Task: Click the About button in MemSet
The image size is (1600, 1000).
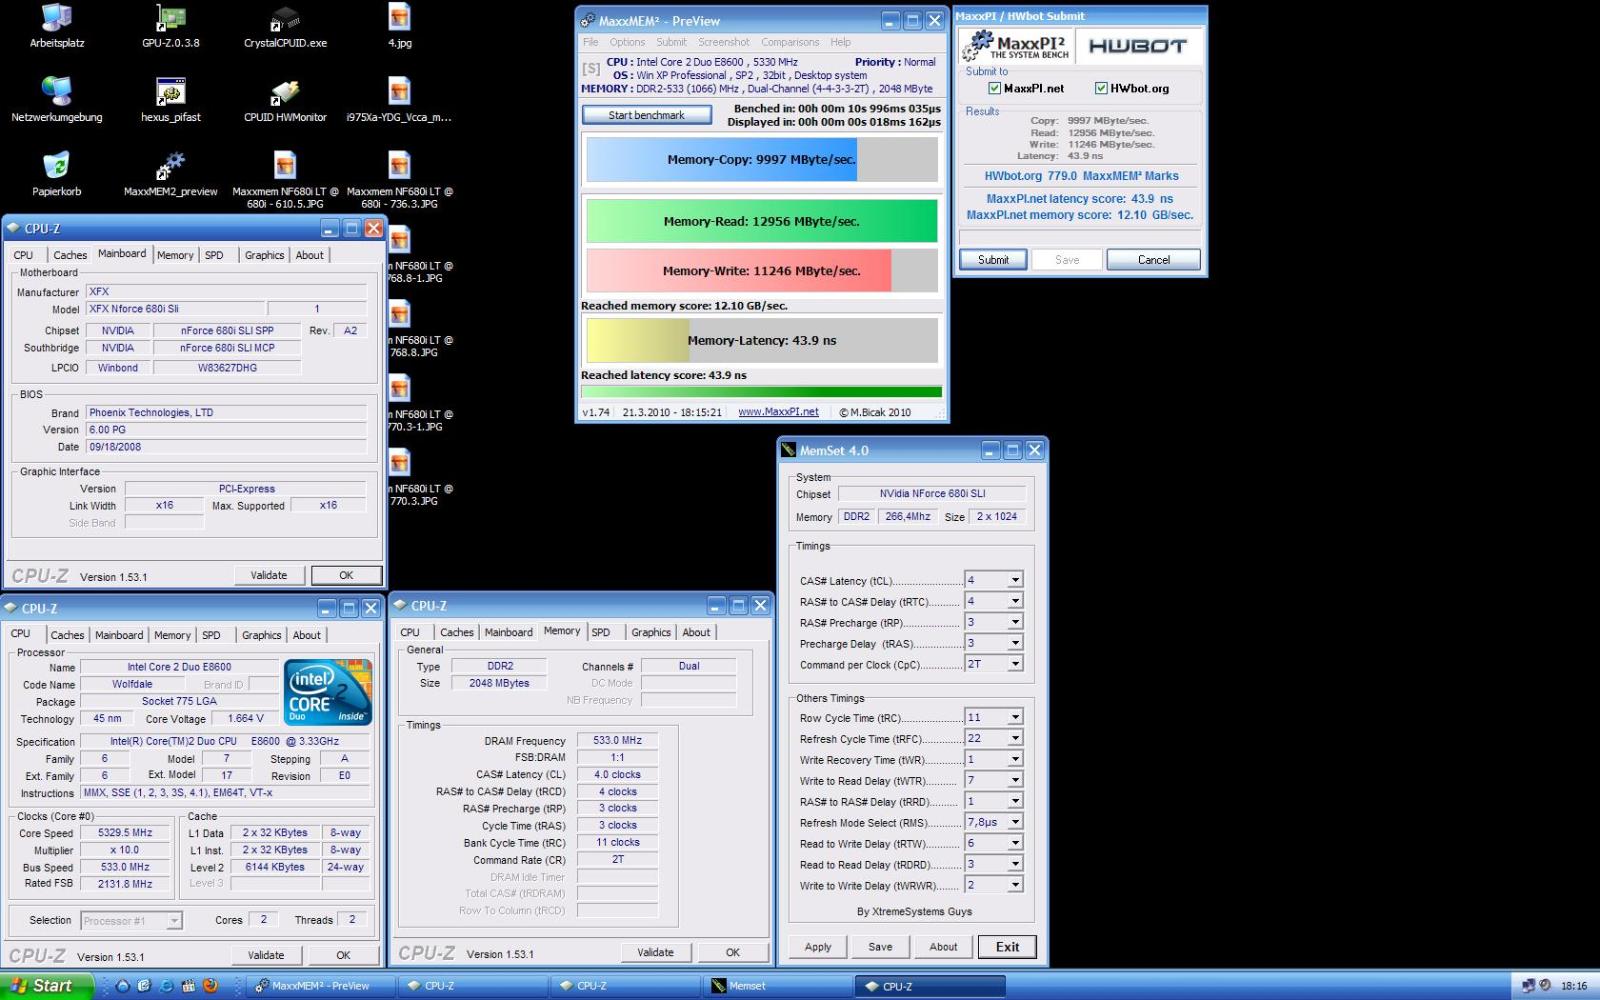Action: [x=943, y=947]
